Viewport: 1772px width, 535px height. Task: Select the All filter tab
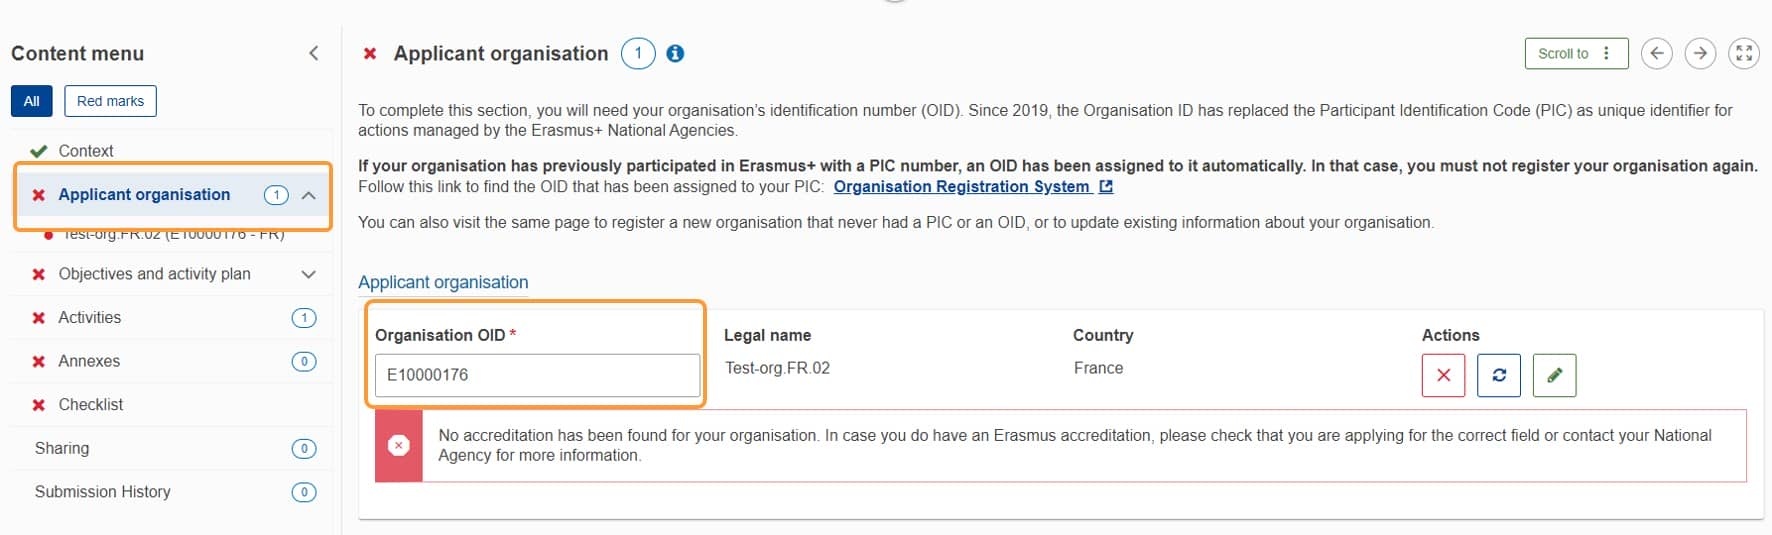coord(32,101)
